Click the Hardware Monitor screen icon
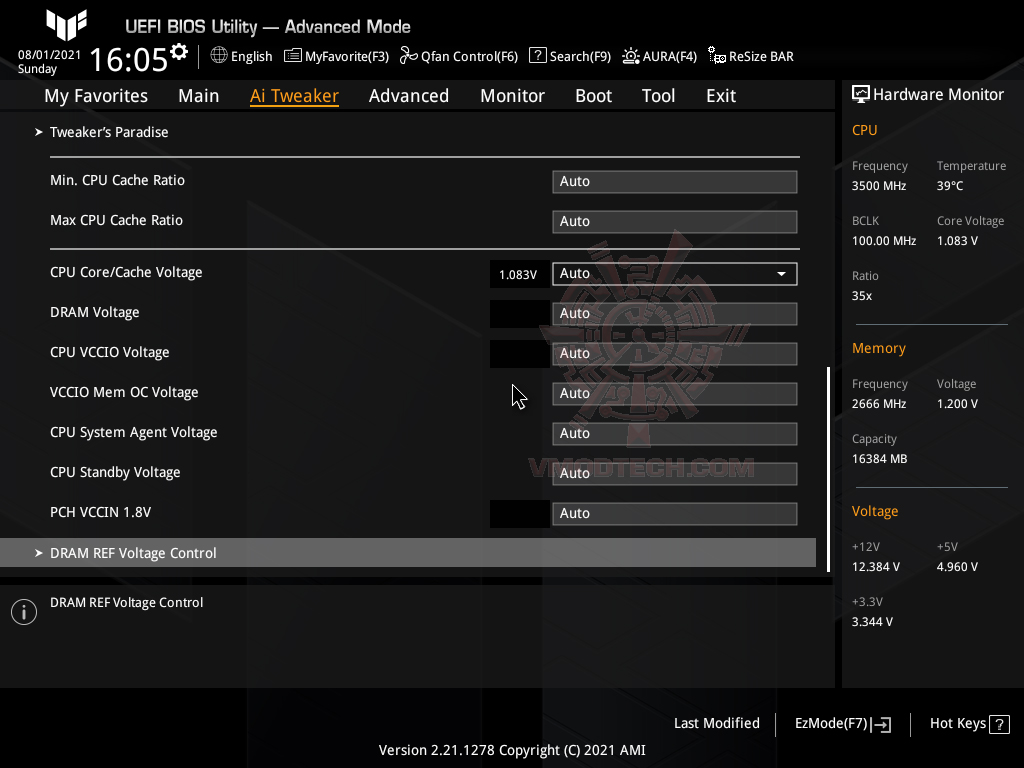The image size is (1024, 768). point(861,94)
